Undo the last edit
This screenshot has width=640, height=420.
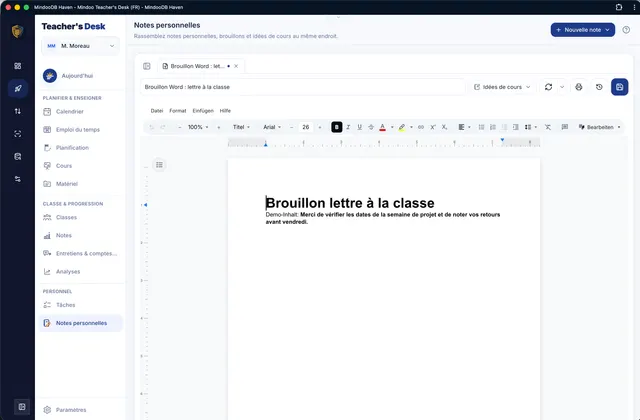pos(151,127)
